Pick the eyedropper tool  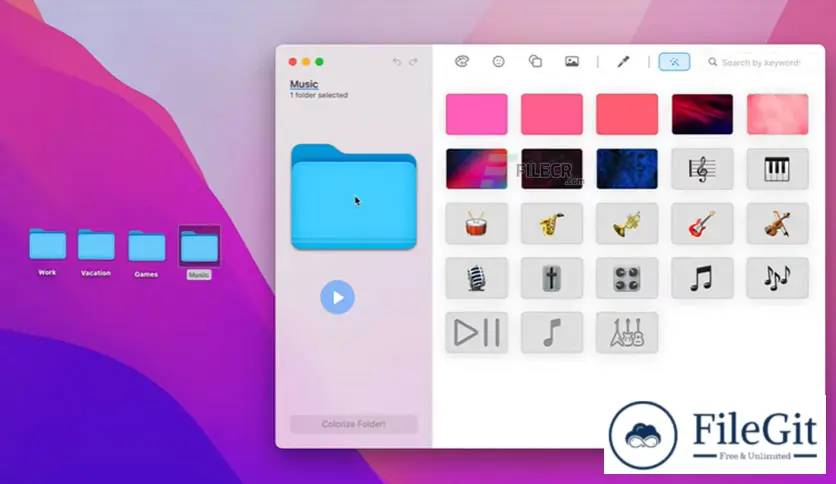coord(623,62)
